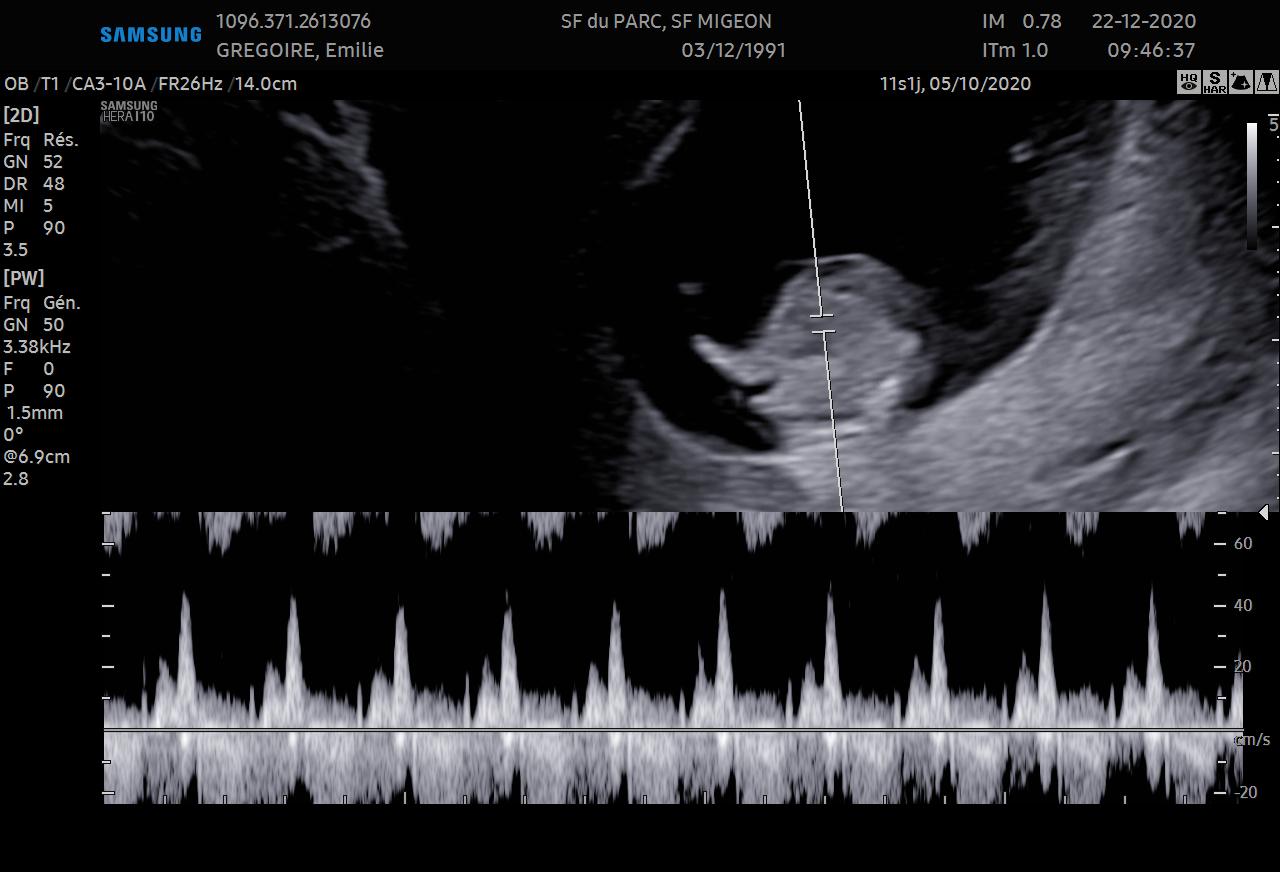Click the grayscale map bar
The image size is (1280, 872).
tap(1251, 185)
